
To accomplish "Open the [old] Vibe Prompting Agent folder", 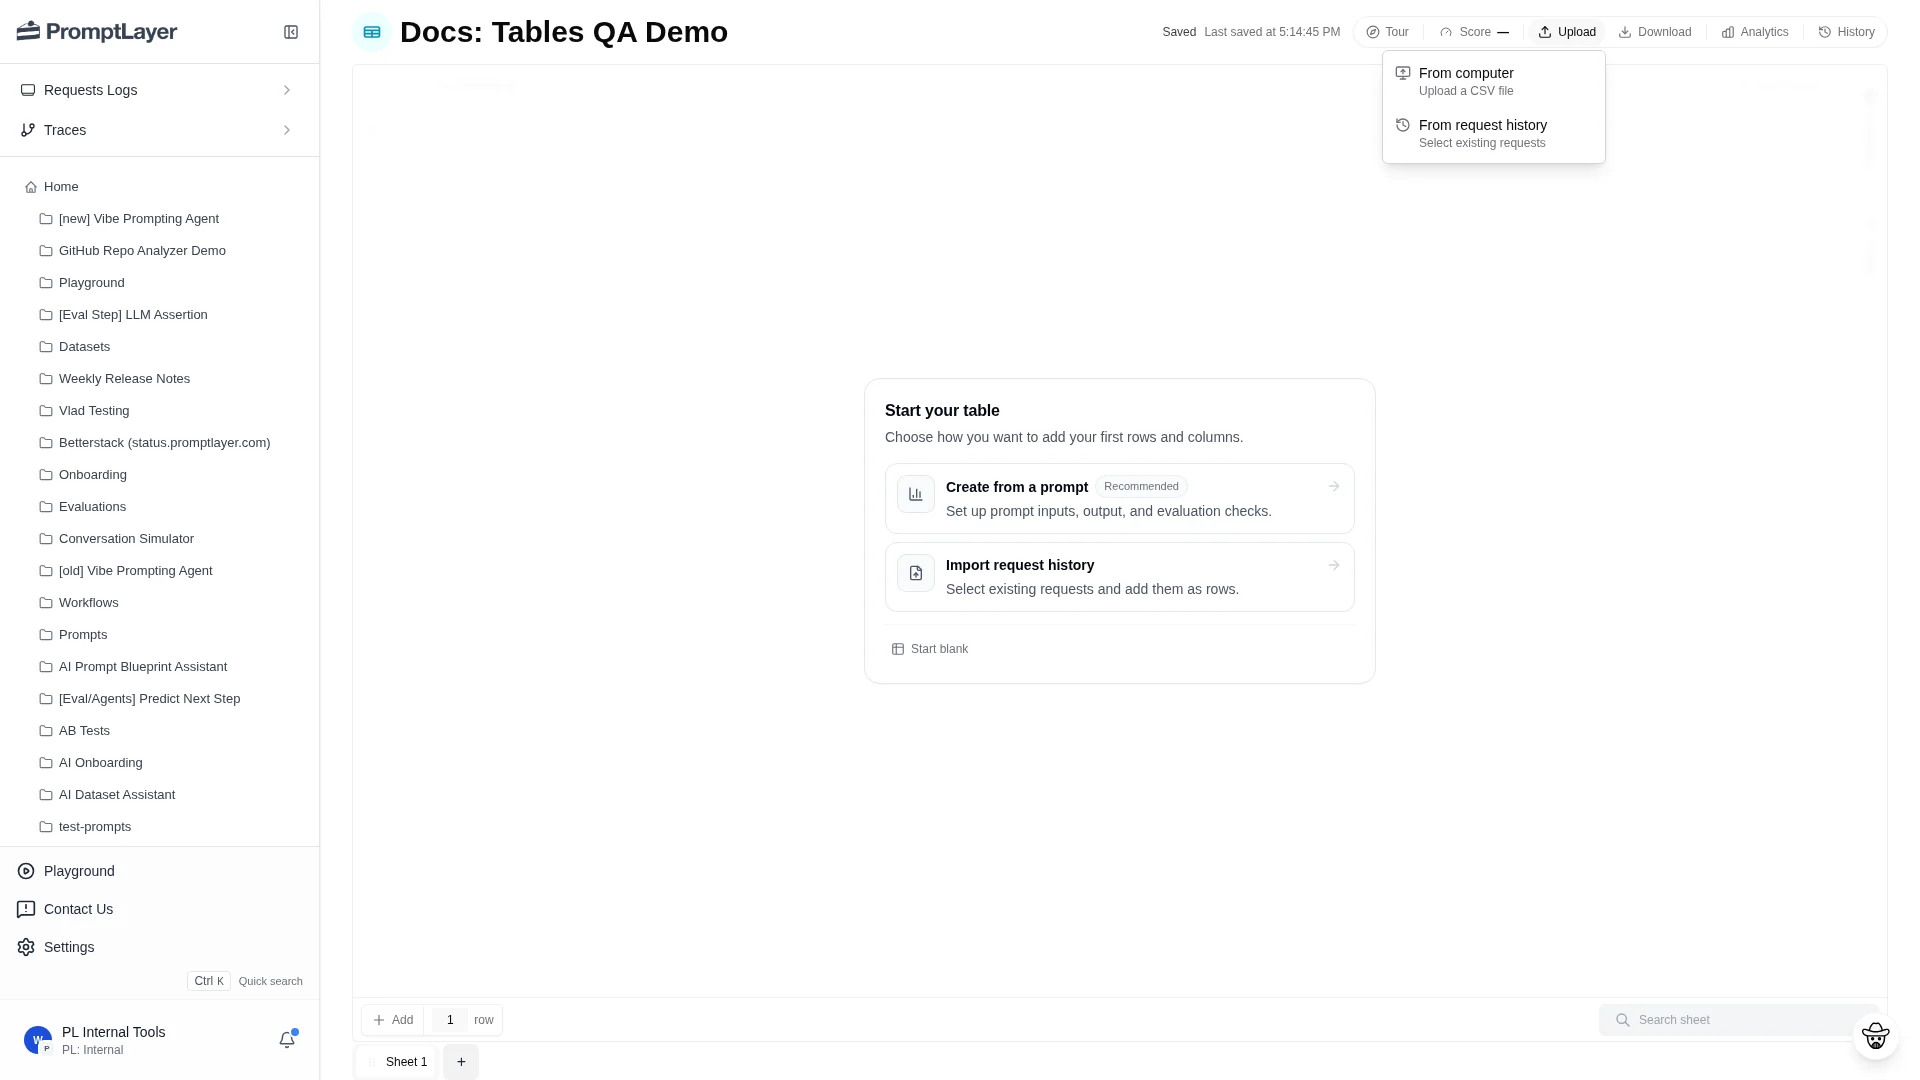I will click(135, 571).
